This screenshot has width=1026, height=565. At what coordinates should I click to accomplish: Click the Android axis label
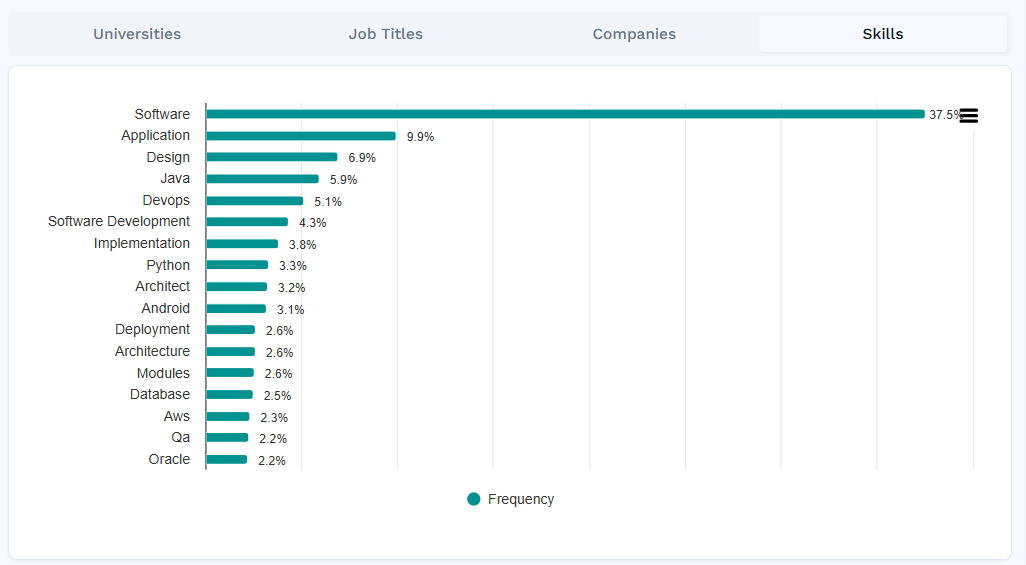tap(165, 308)
